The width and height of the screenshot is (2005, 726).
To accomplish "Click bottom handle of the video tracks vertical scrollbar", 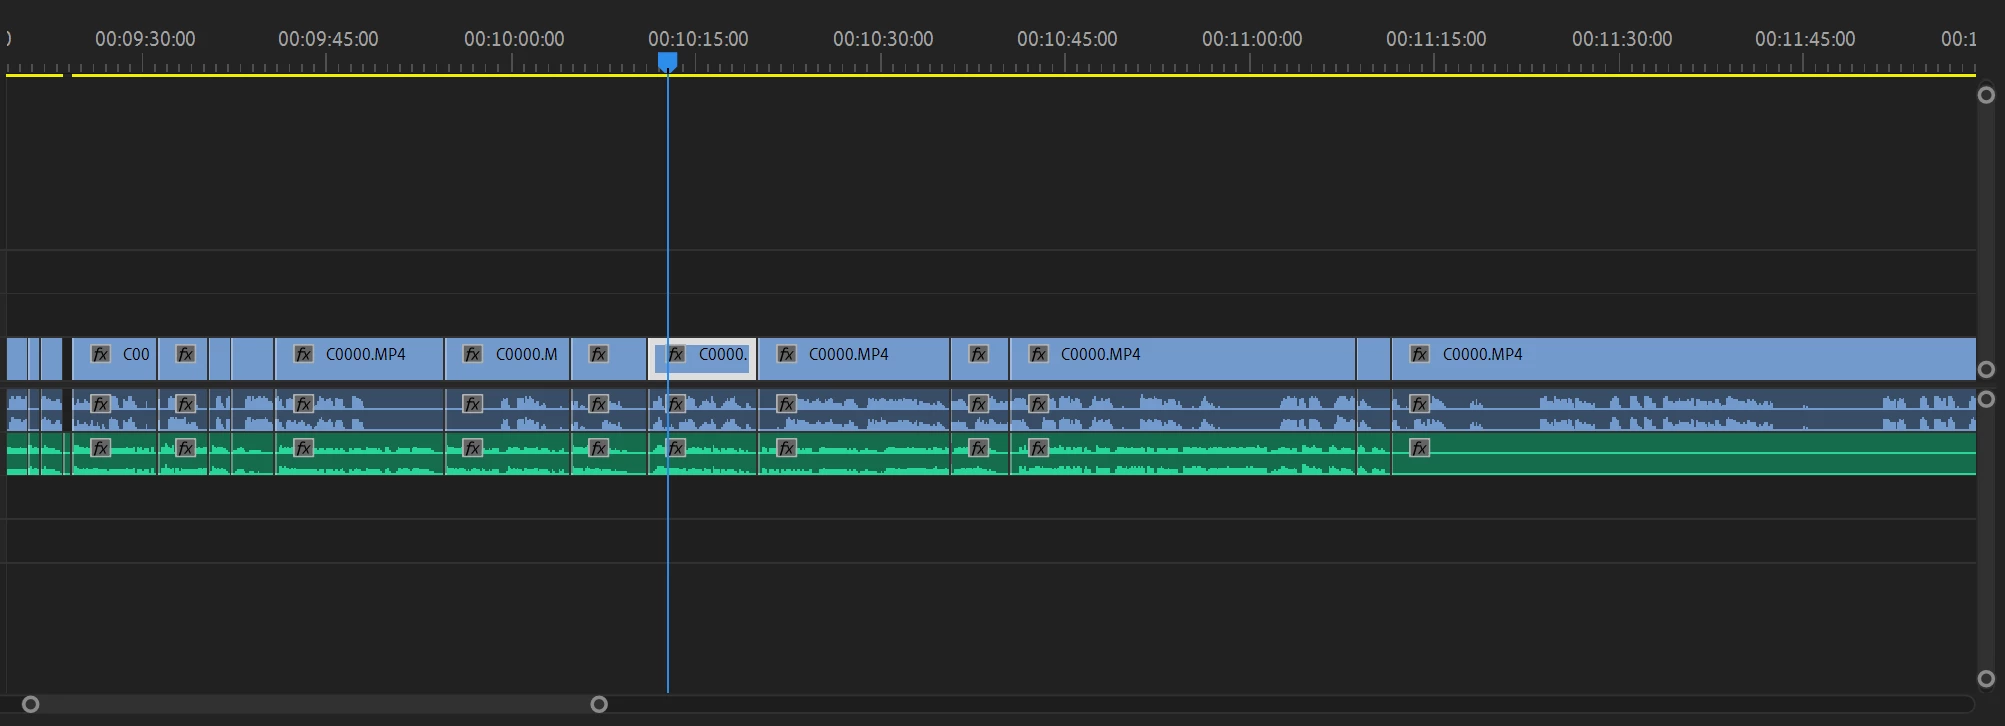I will pos(1986,369).
